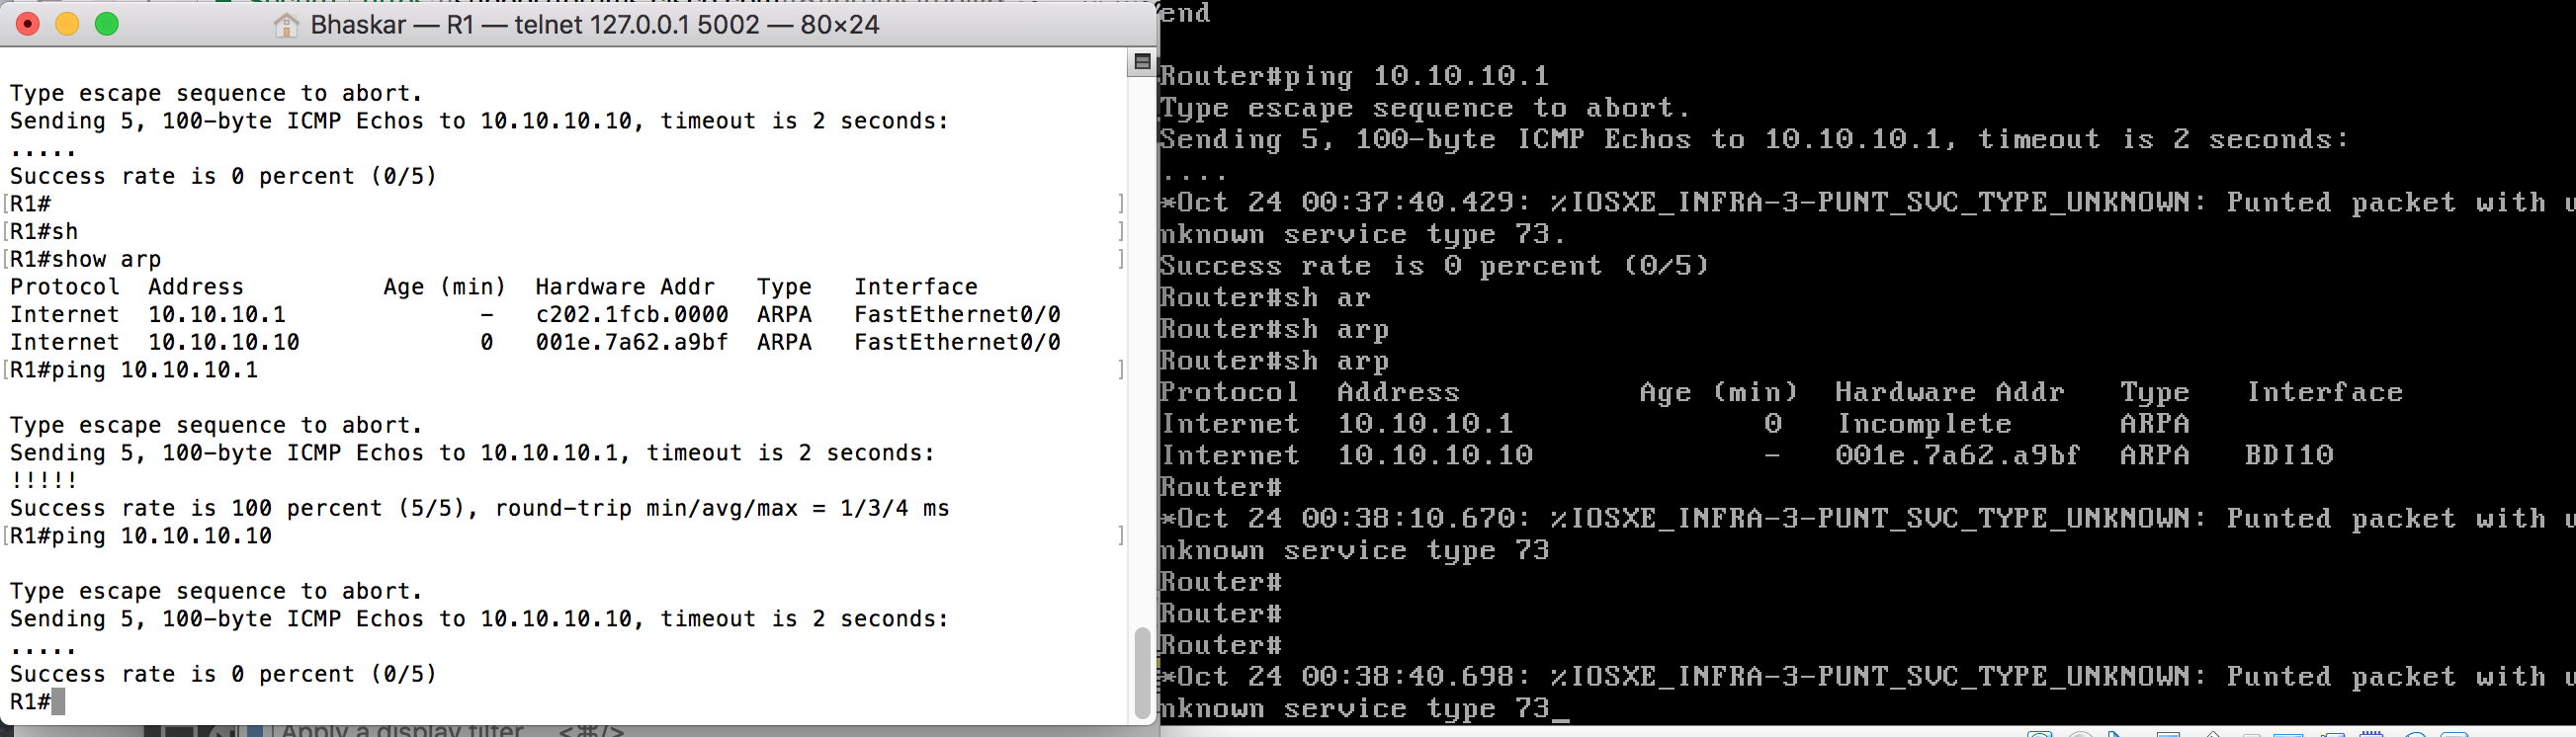Click the split-pane icon above the Terminal scrollbar
2576x737 pixels.
[x=1141, y=62]
